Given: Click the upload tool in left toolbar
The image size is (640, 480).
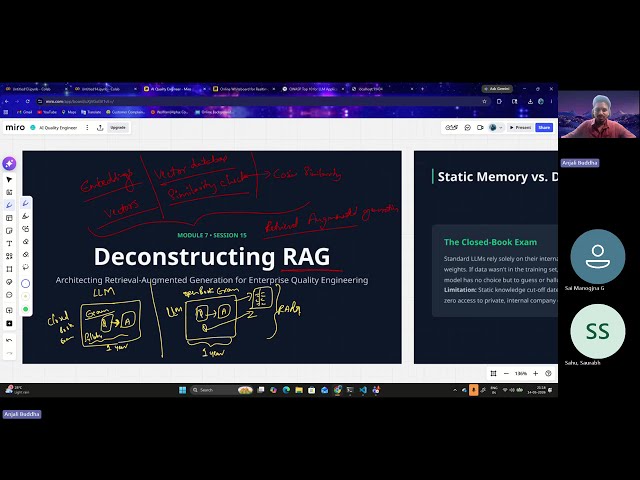Looking at the screenshot, I should (x=9, y=310).
